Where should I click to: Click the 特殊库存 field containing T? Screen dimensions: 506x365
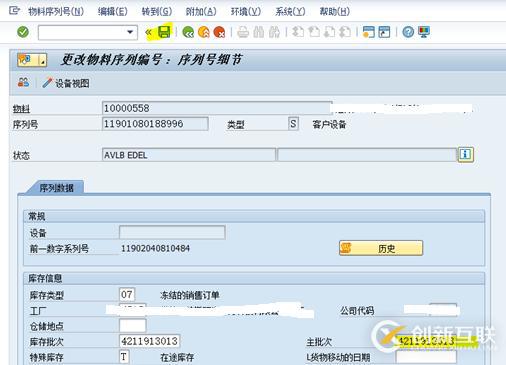click(124, 357)
